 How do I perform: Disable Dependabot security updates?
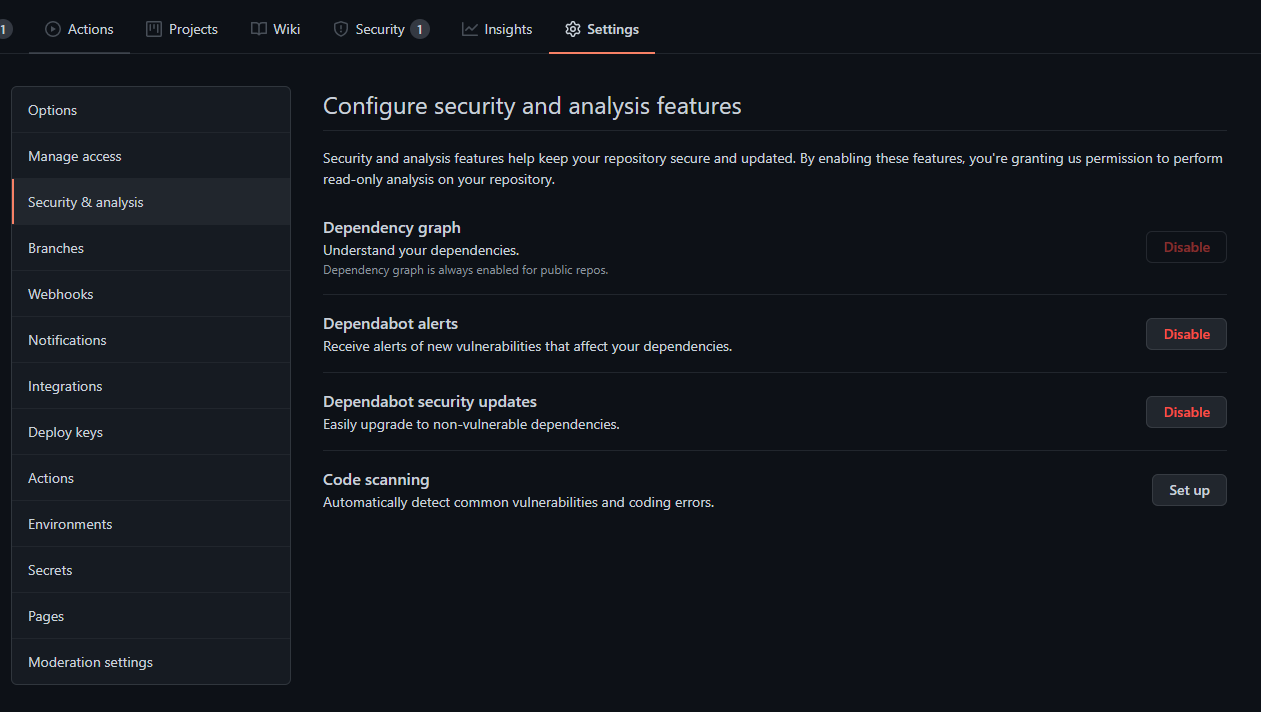pyautogui.click(x=1186, y=411)
